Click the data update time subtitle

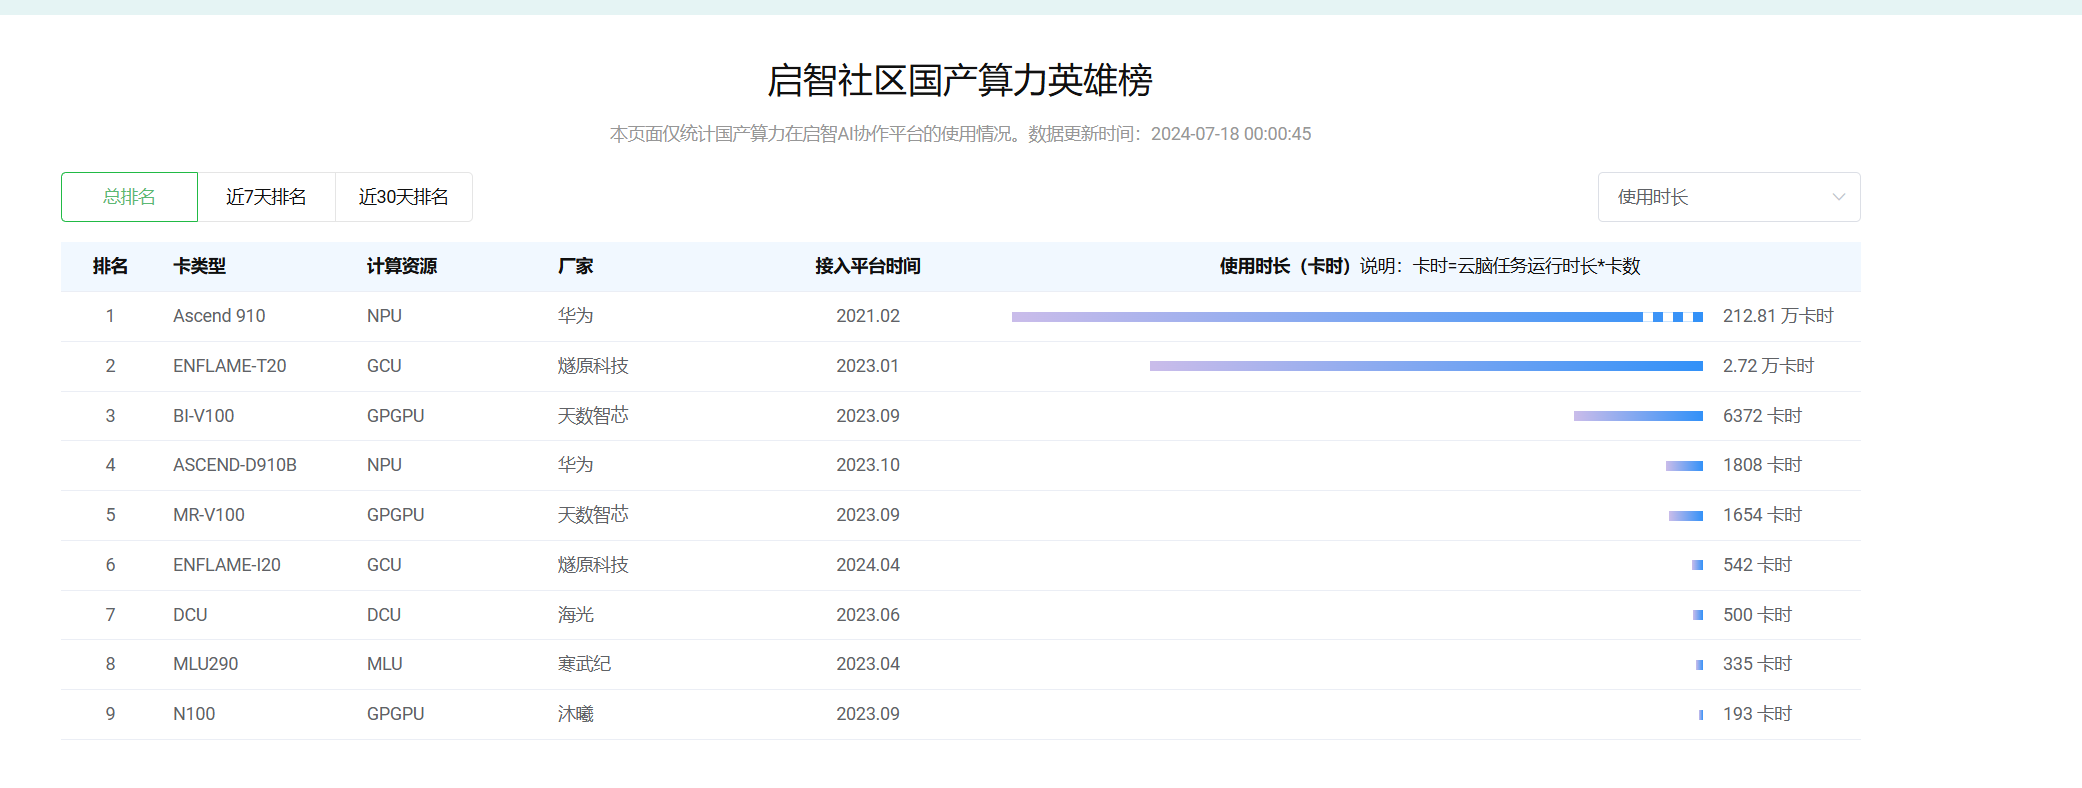960,134
